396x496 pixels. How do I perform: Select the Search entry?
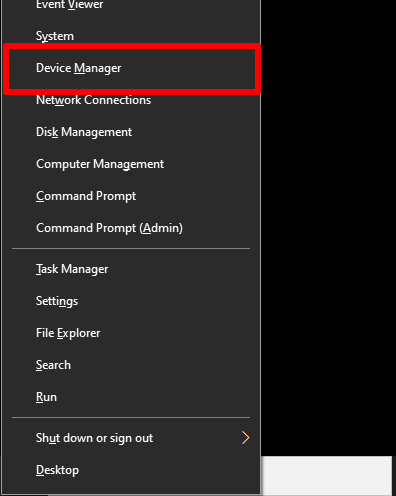(x=131, y=365)
